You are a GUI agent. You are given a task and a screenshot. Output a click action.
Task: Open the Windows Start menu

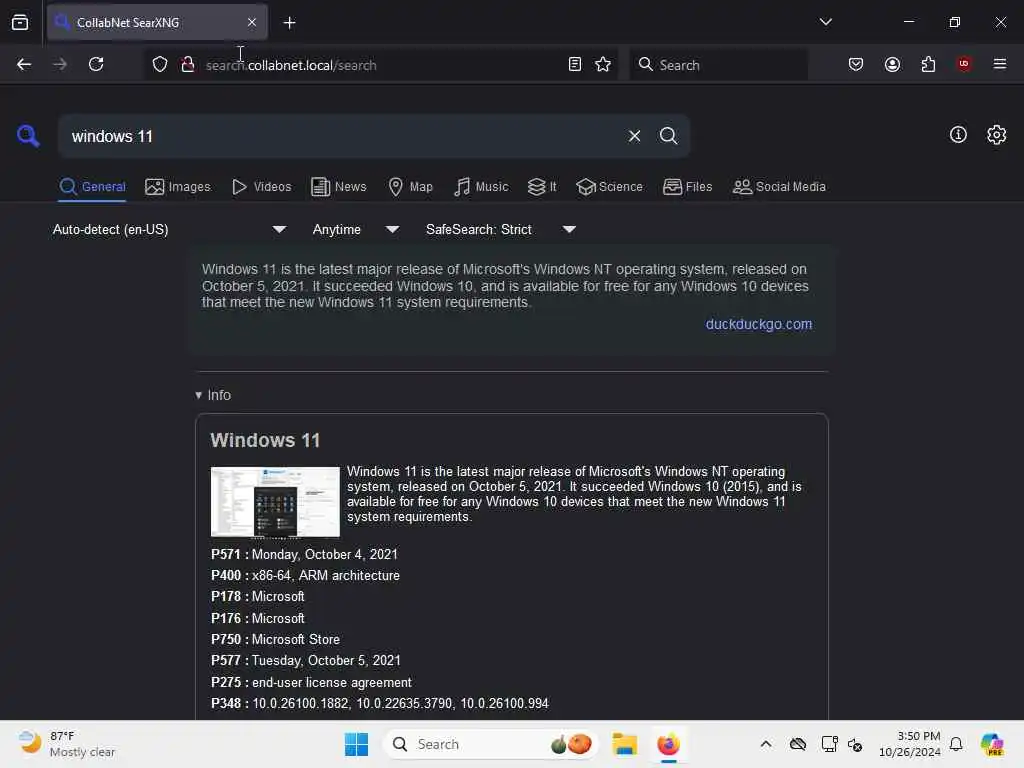pos(356,744)
